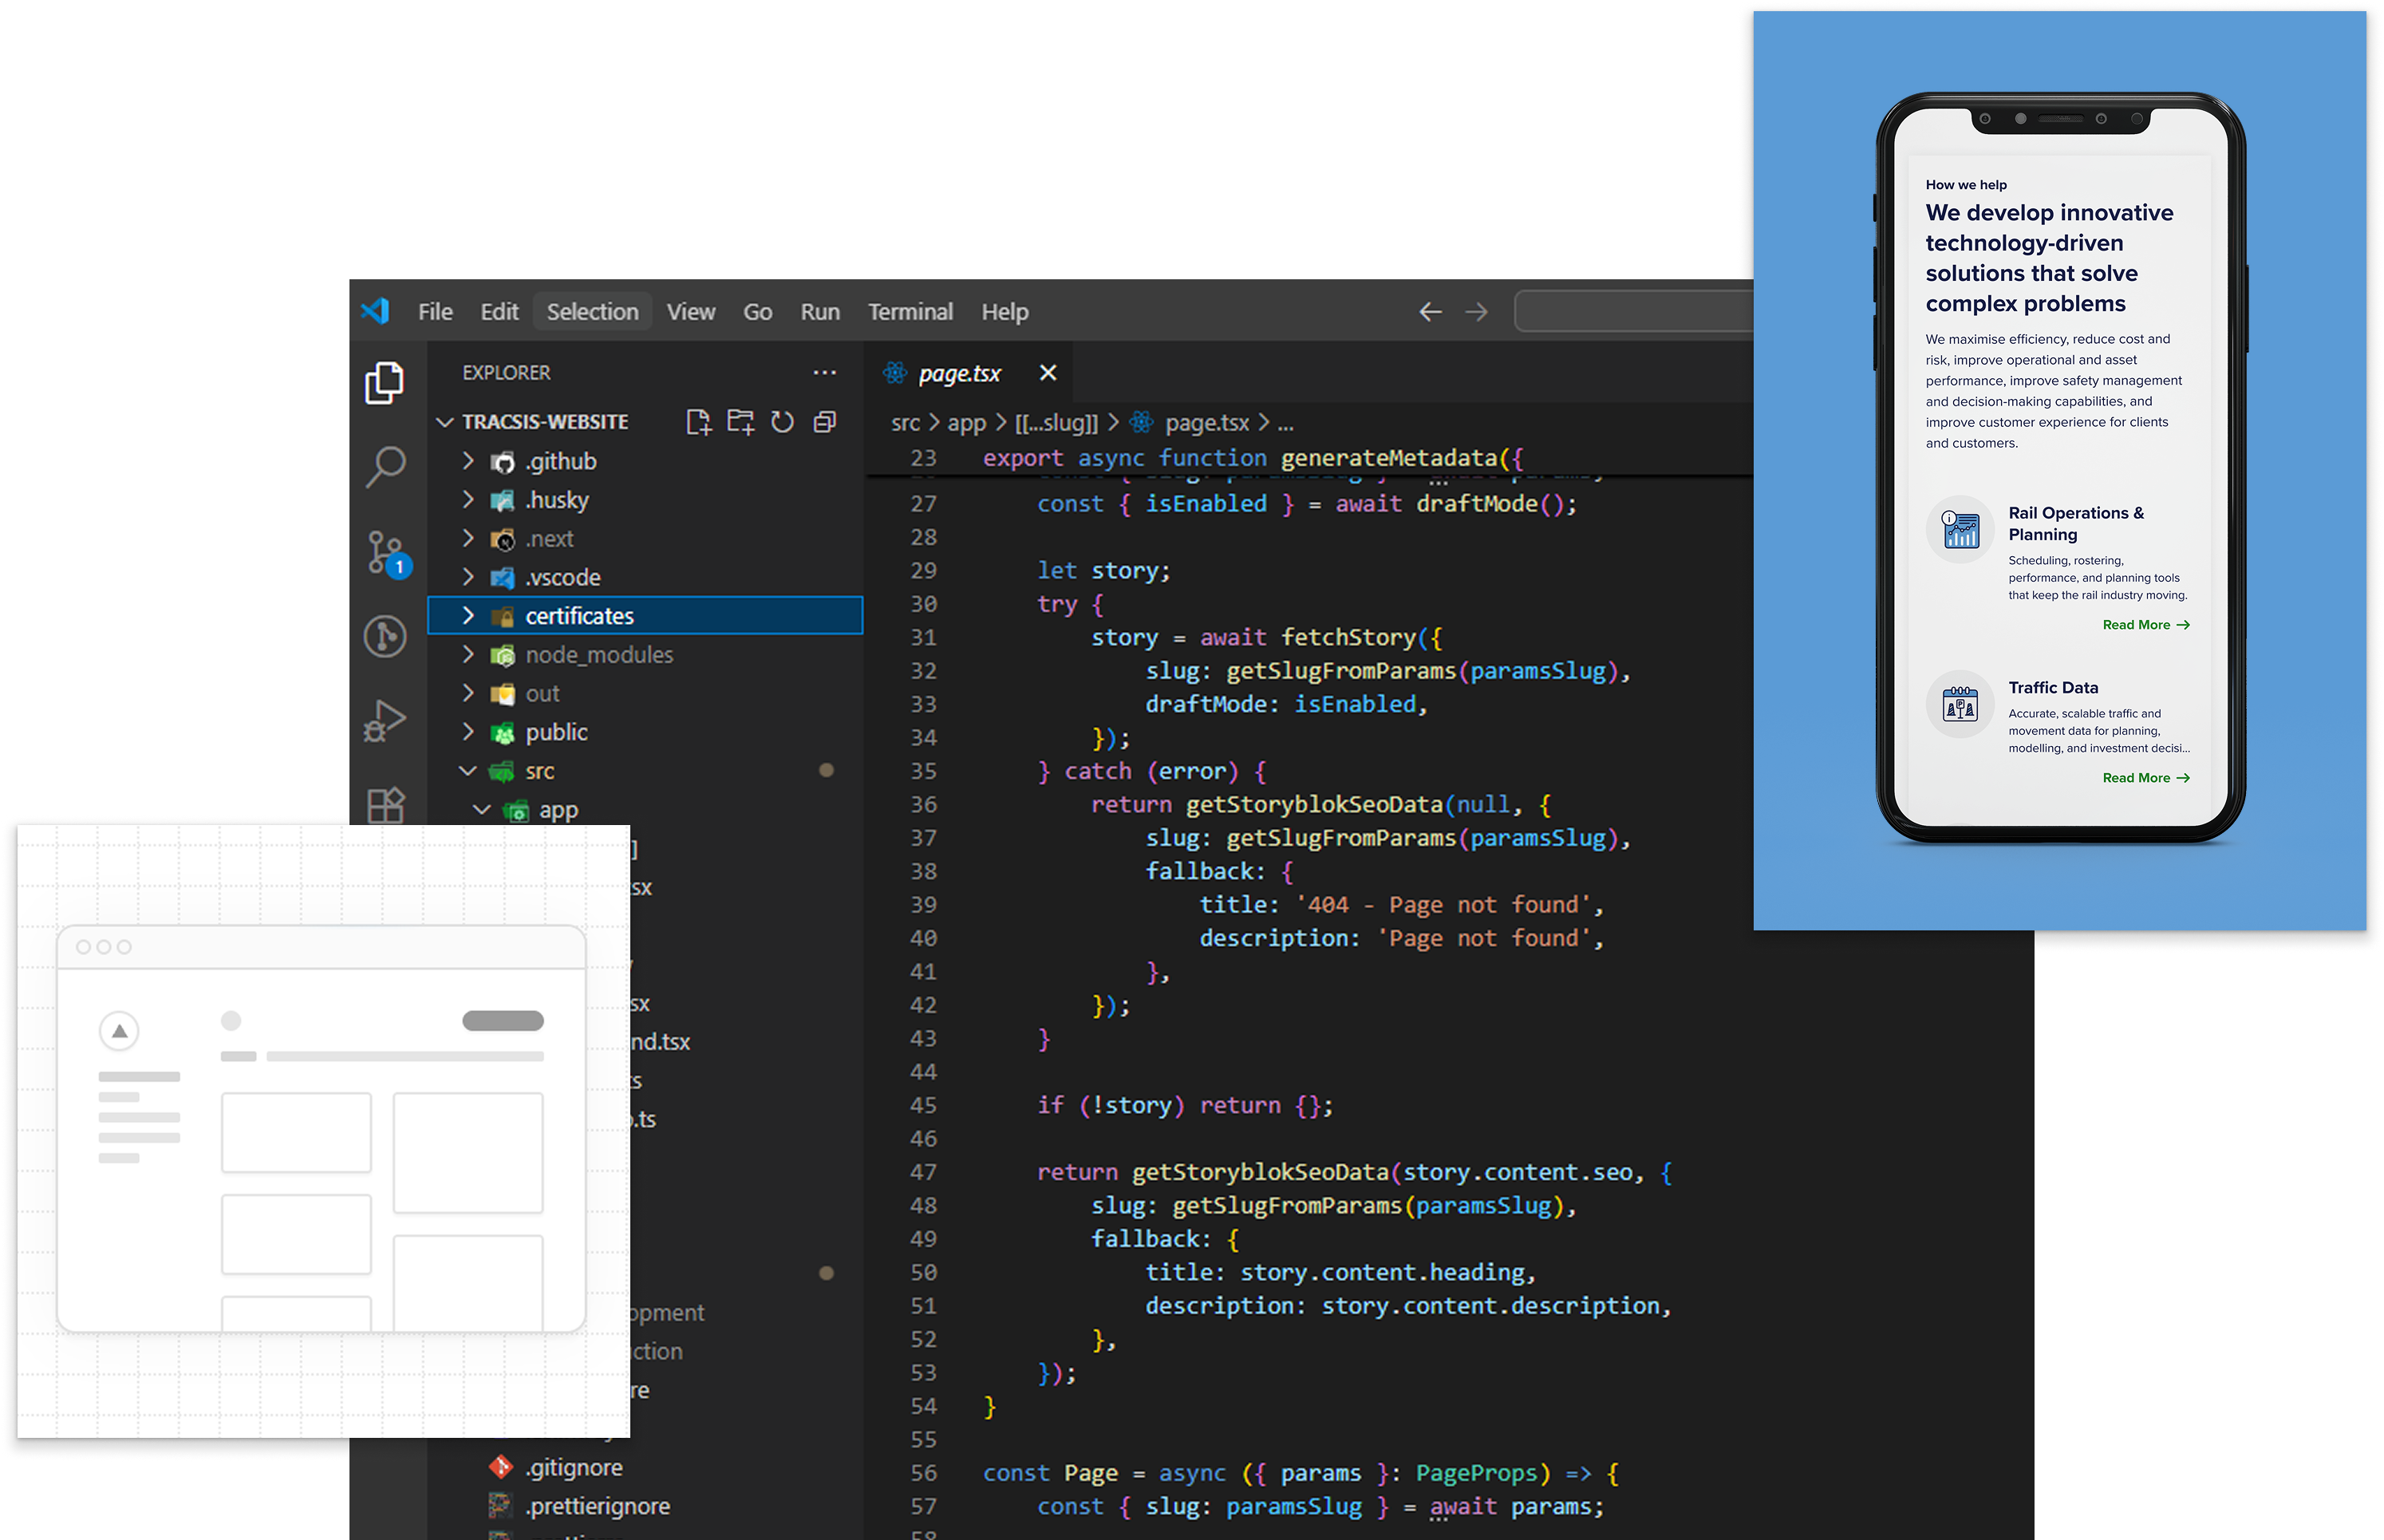2384x1540 pixels.
Task: Click the title bar command search box
Action: click(x=1635, y=312)
